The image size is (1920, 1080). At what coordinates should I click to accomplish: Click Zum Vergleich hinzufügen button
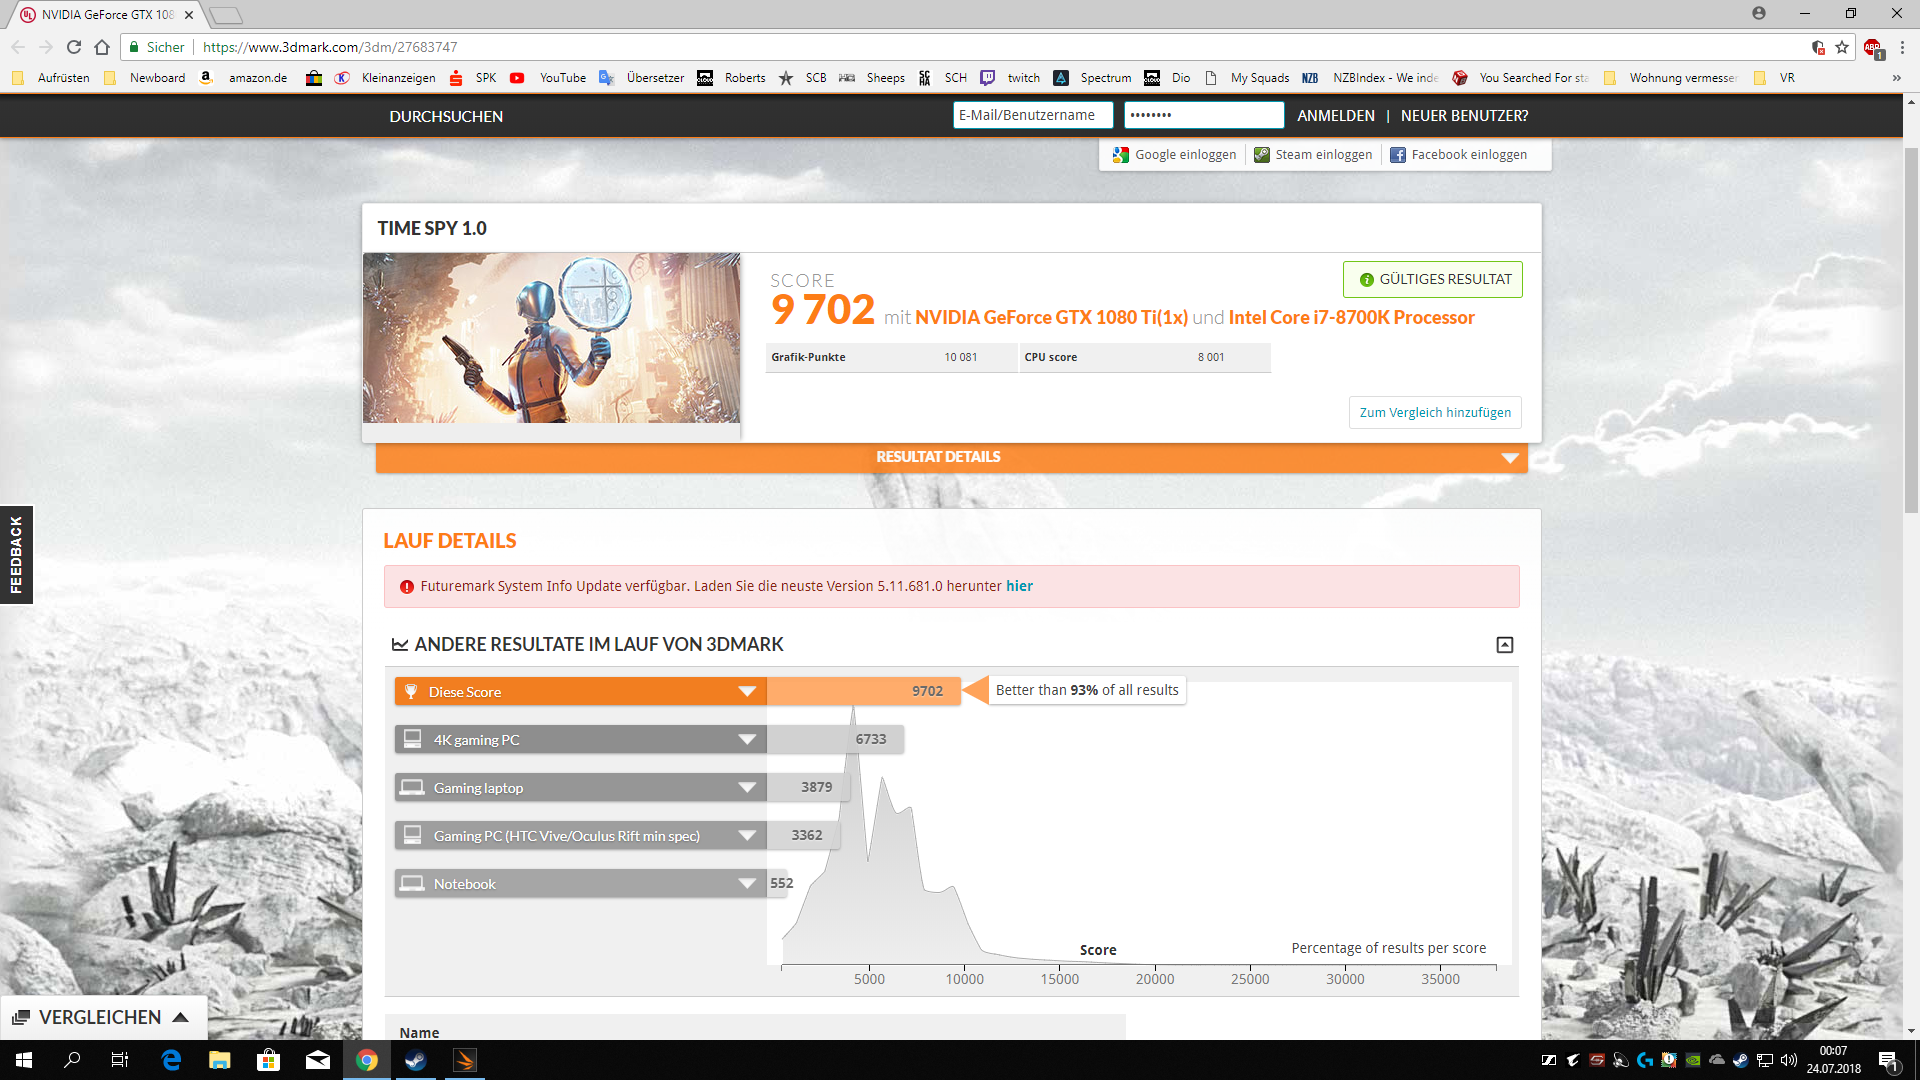tap(1435, 412)
